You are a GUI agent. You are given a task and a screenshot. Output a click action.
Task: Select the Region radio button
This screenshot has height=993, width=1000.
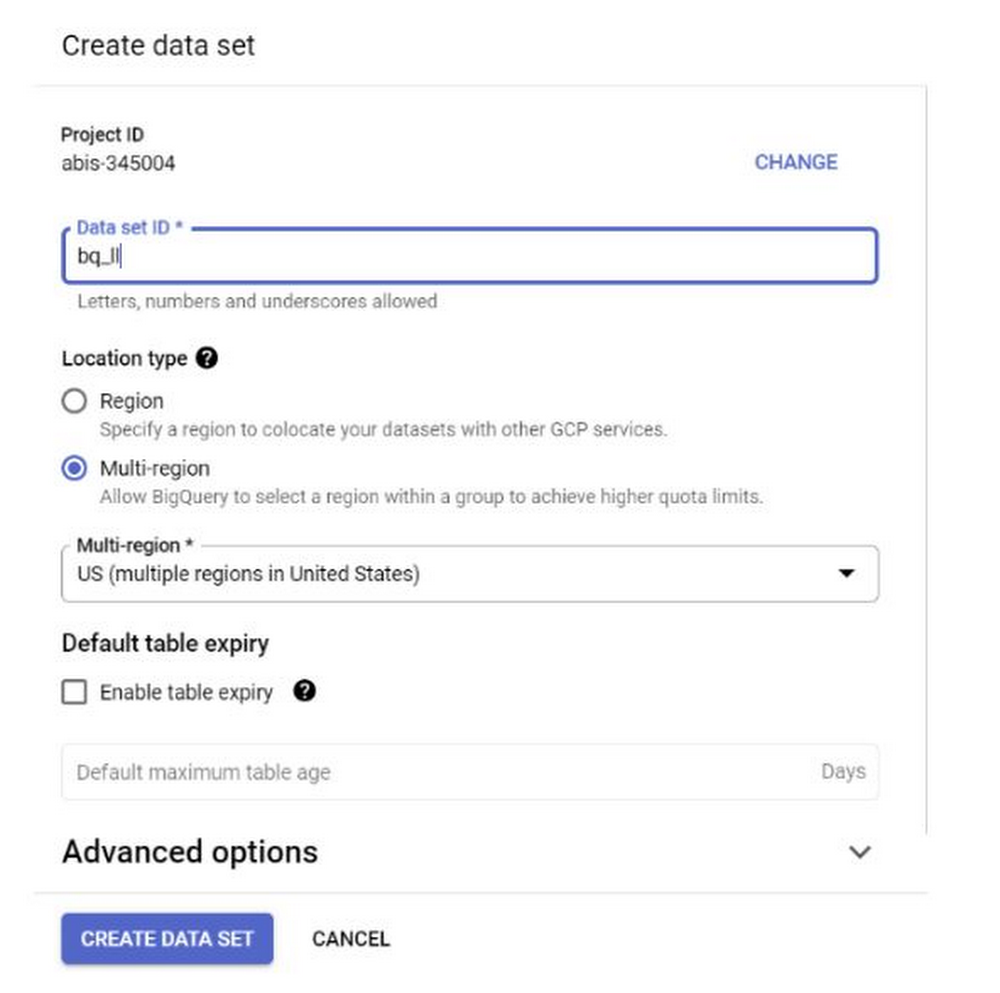[x=74, y=402]
